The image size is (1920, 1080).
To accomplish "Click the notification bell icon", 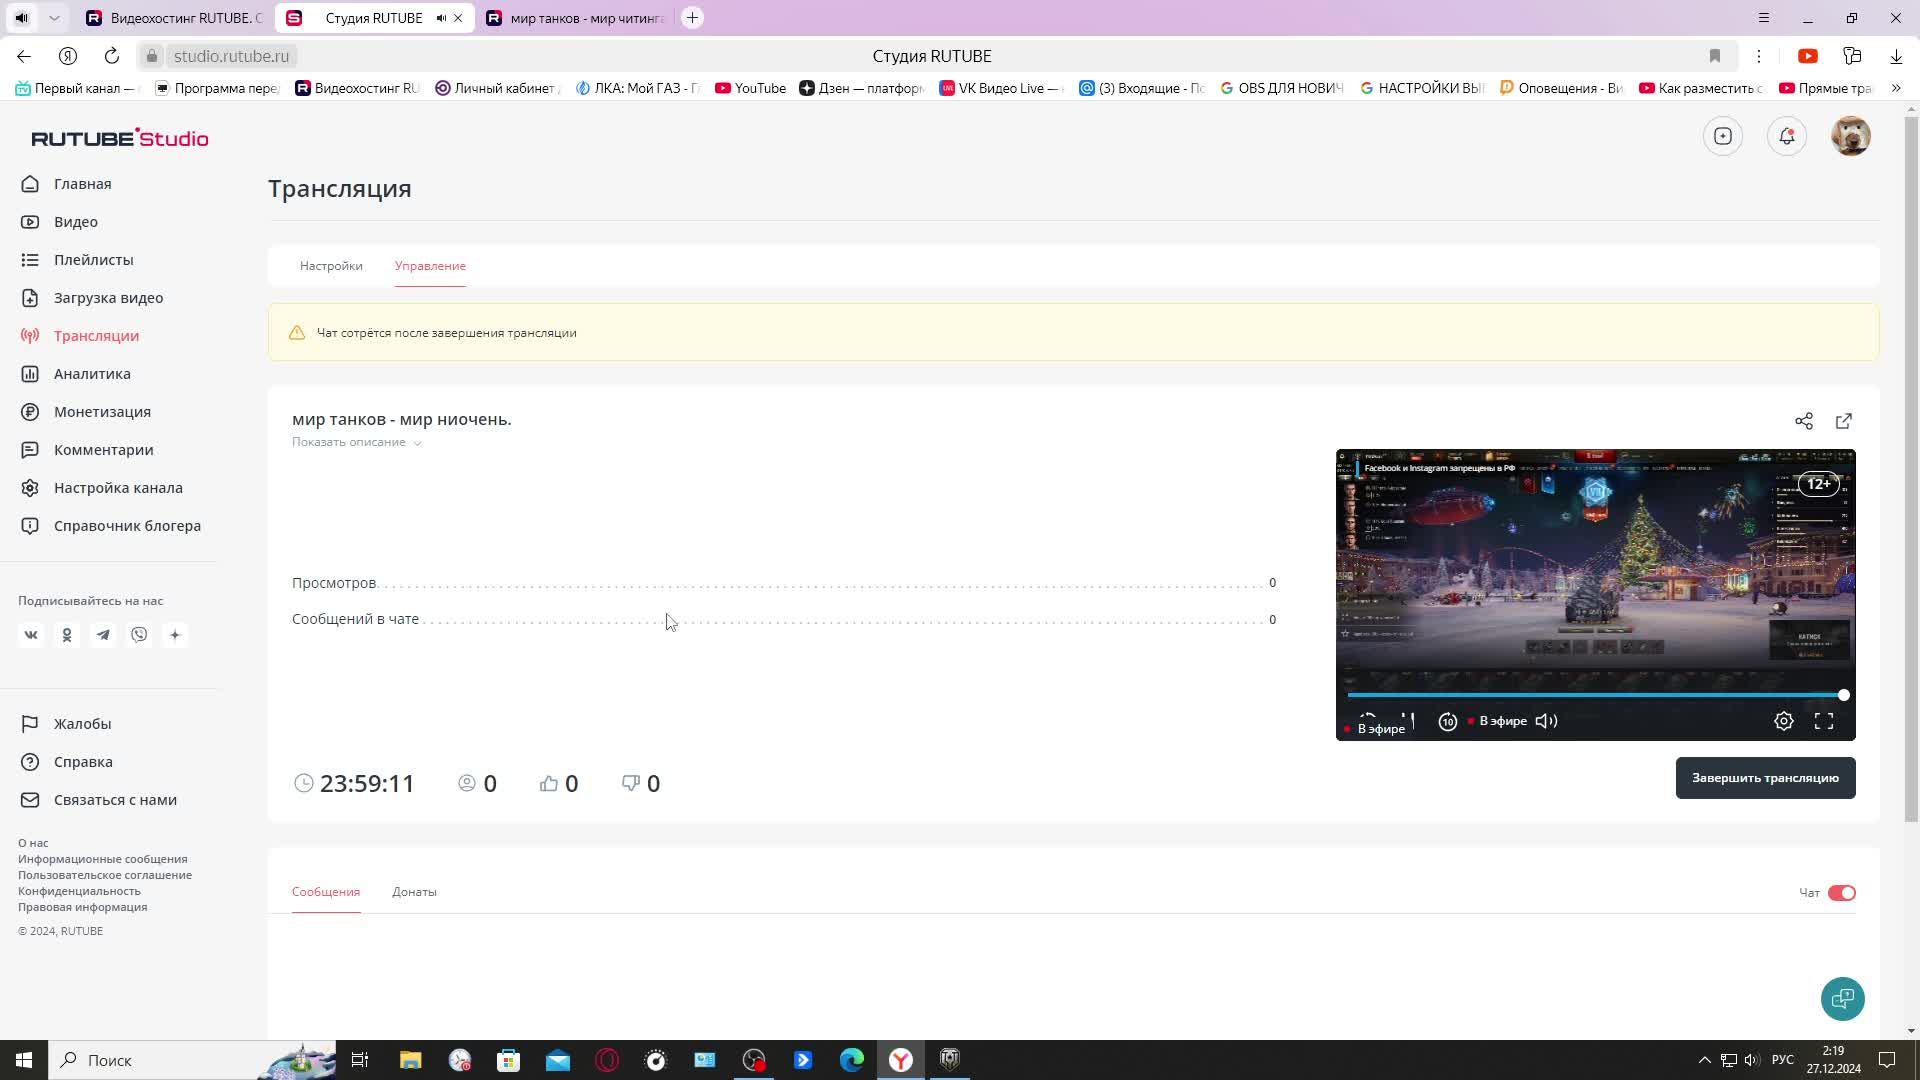I will 1791,137.
